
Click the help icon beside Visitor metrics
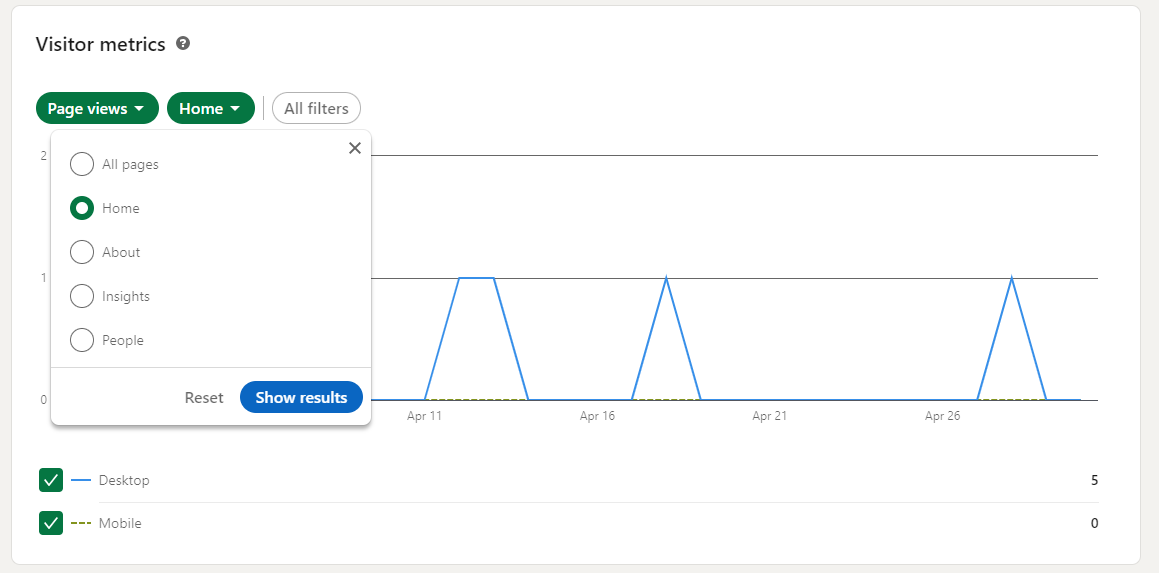click(183, 44)
